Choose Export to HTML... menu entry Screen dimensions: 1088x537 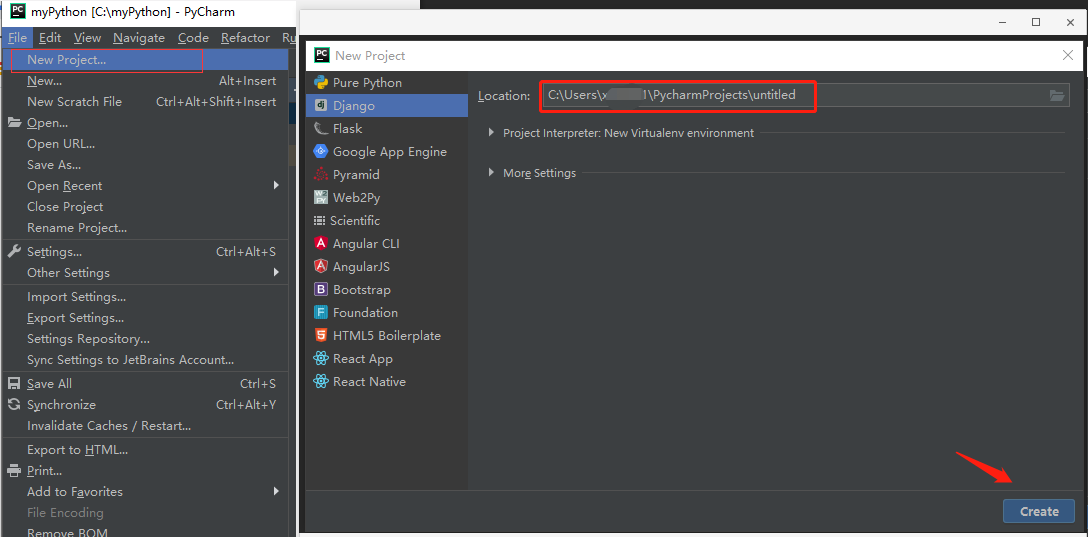click(x=145, y=450)
